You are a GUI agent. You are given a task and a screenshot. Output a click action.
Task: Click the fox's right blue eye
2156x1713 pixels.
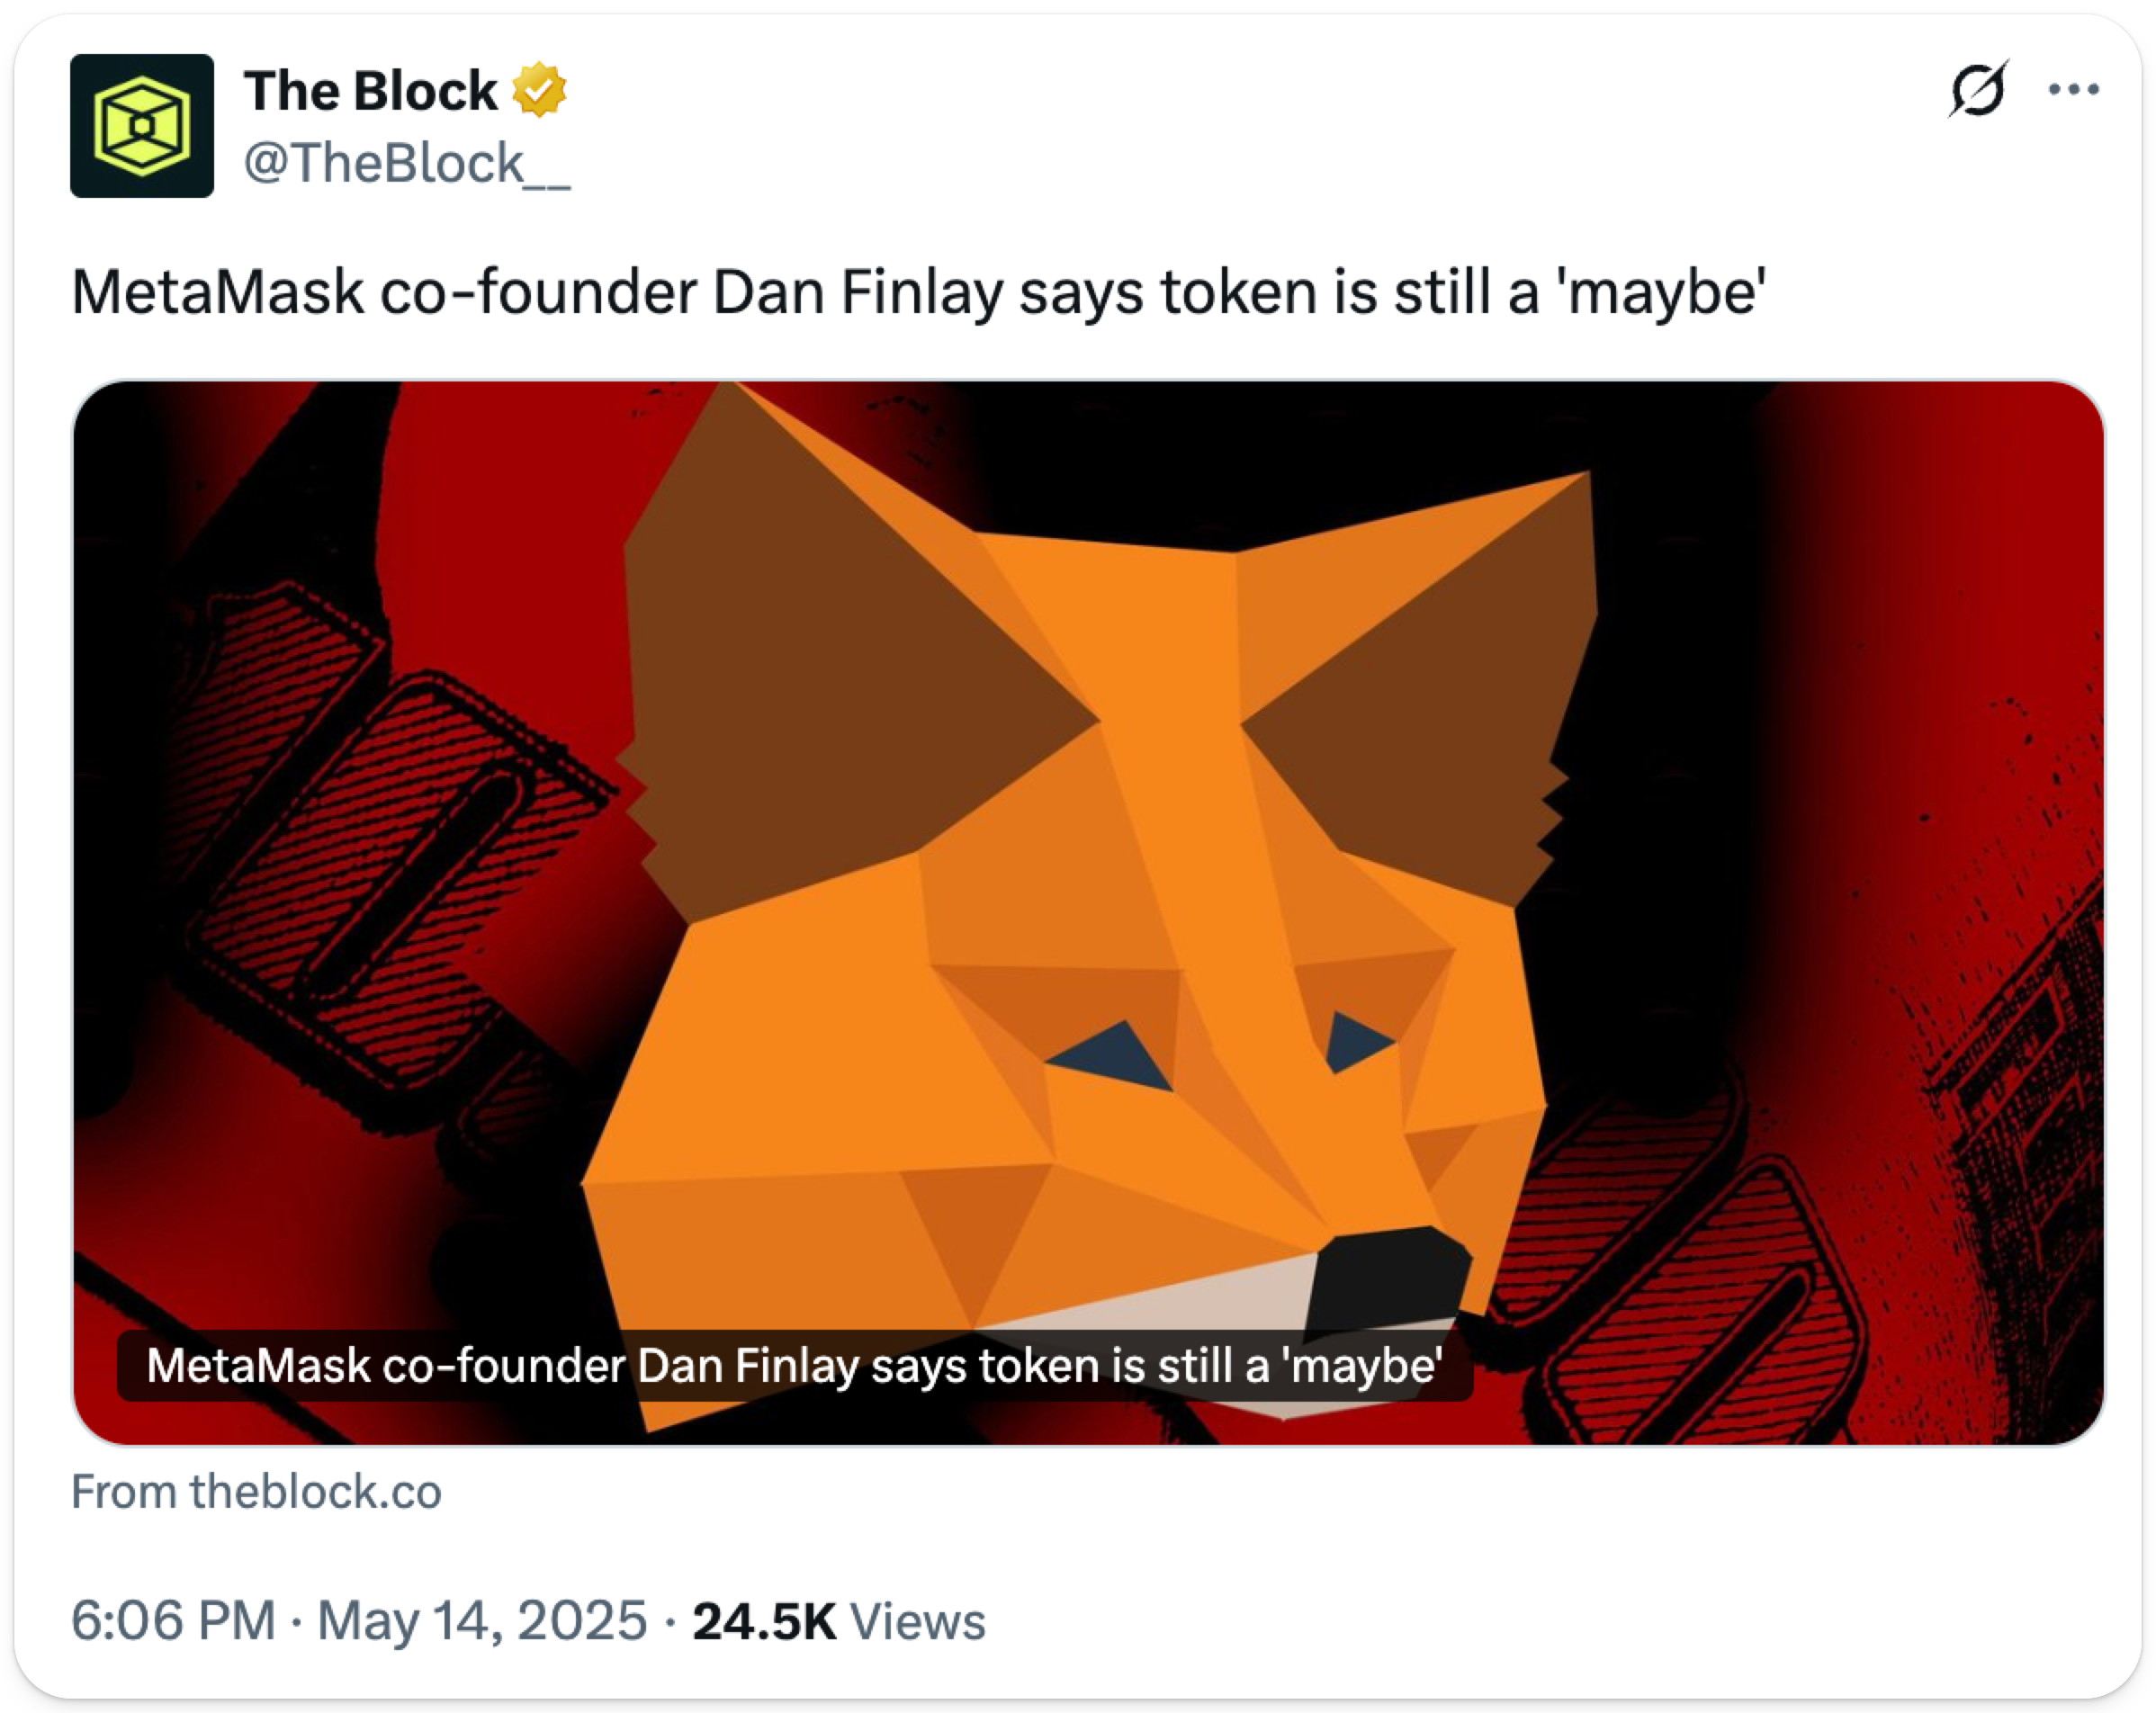coord(1357,1041)
